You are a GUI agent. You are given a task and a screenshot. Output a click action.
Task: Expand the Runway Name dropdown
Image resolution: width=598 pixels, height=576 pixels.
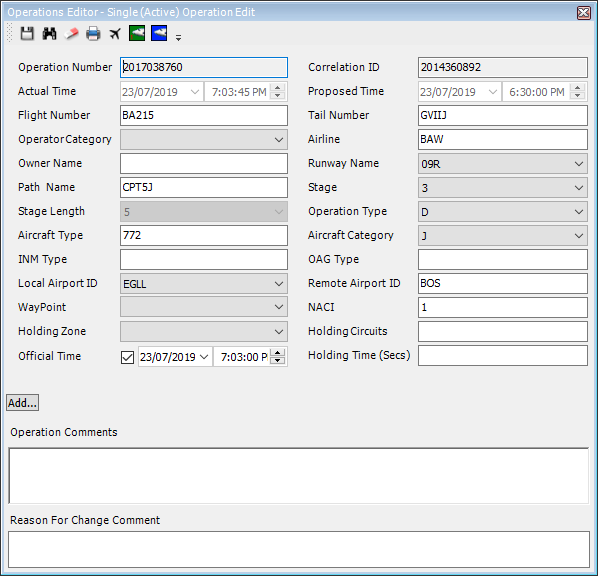[579, 164]
